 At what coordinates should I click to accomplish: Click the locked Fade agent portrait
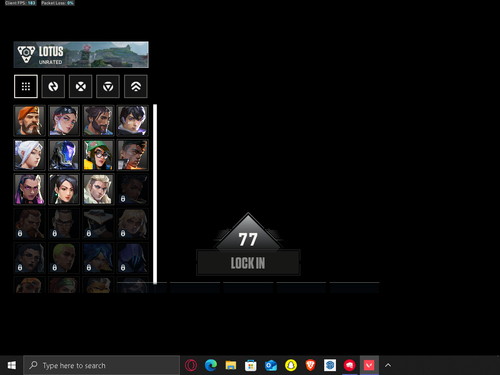29,258
